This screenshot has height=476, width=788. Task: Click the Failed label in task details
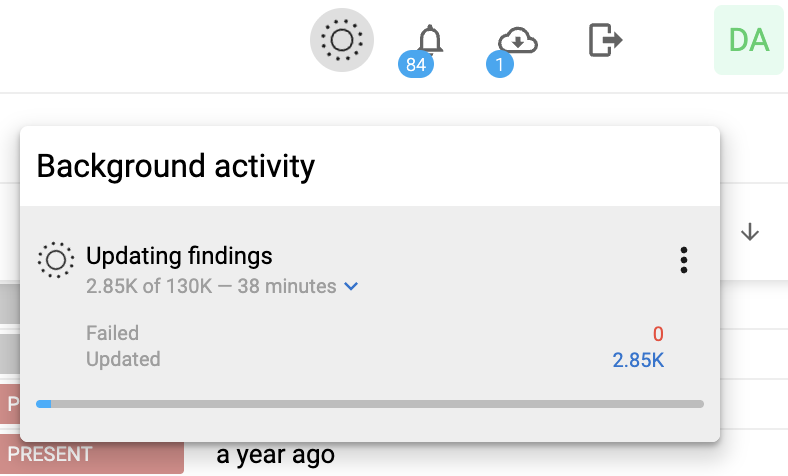click(x=112, y=333)
